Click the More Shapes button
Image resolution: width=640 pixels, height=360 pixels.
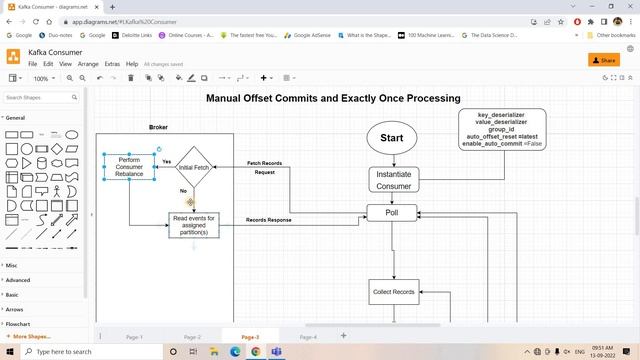tap(29, 337)
